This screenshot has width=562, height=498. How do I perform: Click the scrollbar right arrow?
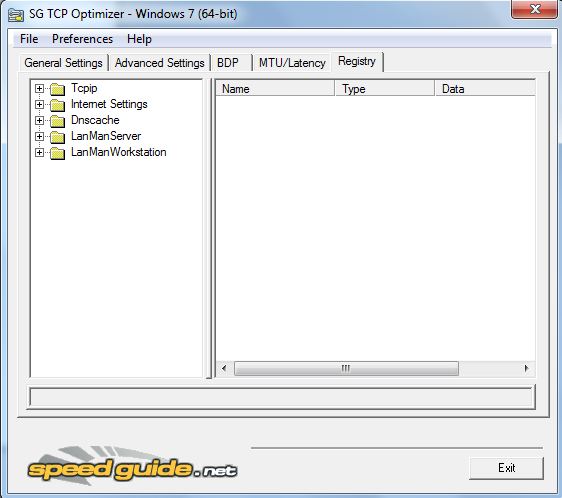click(x=527, y=369)
